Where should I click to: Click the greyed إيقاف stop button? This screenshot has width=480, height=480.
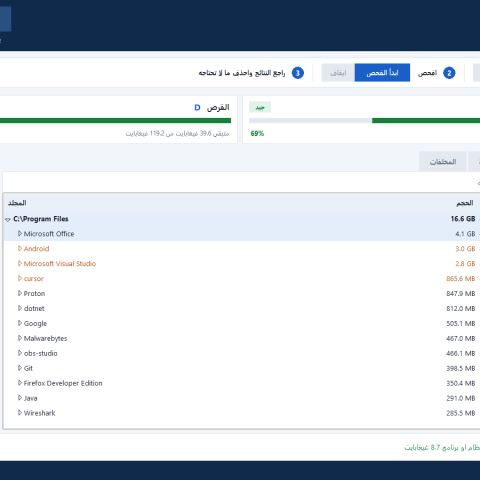(338, 73)
